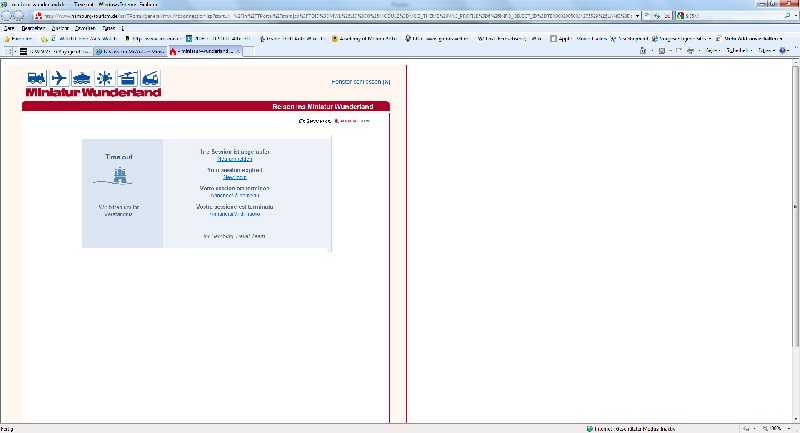Click the add-to-favorites-bar star icon
This screenshot has height=433, width=800.
[44, 39]
